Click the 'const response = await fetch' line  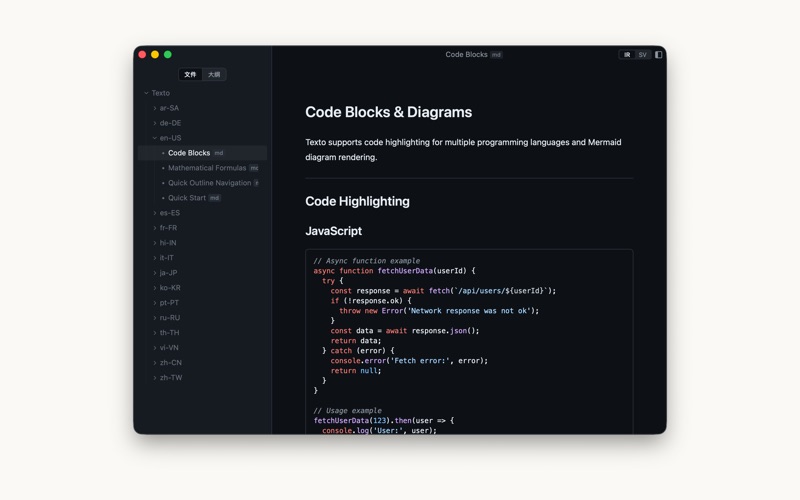[x=443, y=291]
